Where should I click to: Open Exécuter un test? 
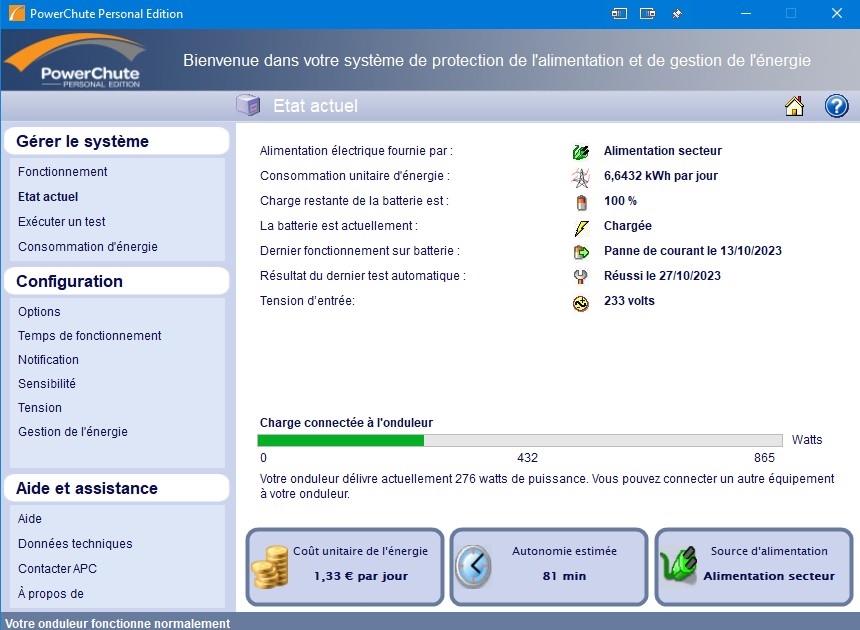61,222
